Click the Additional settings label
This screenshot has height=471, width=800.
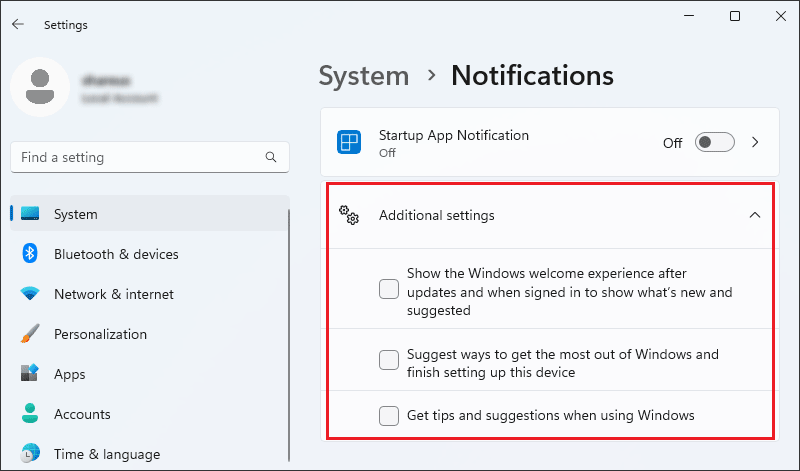pos(436,215)
